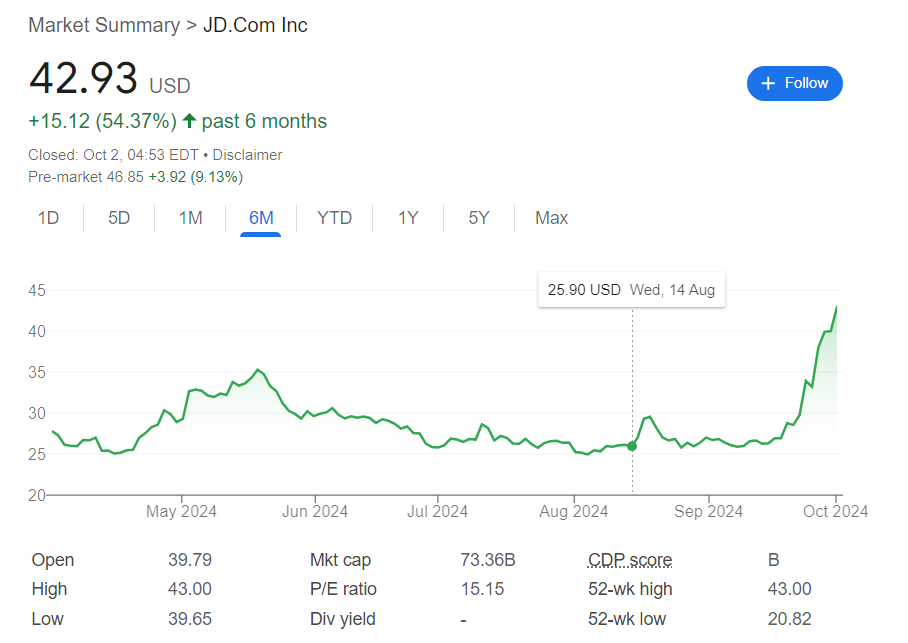Show the YTD chart range
The width and height of the screenshot is (908, 643).
point(335,218)
